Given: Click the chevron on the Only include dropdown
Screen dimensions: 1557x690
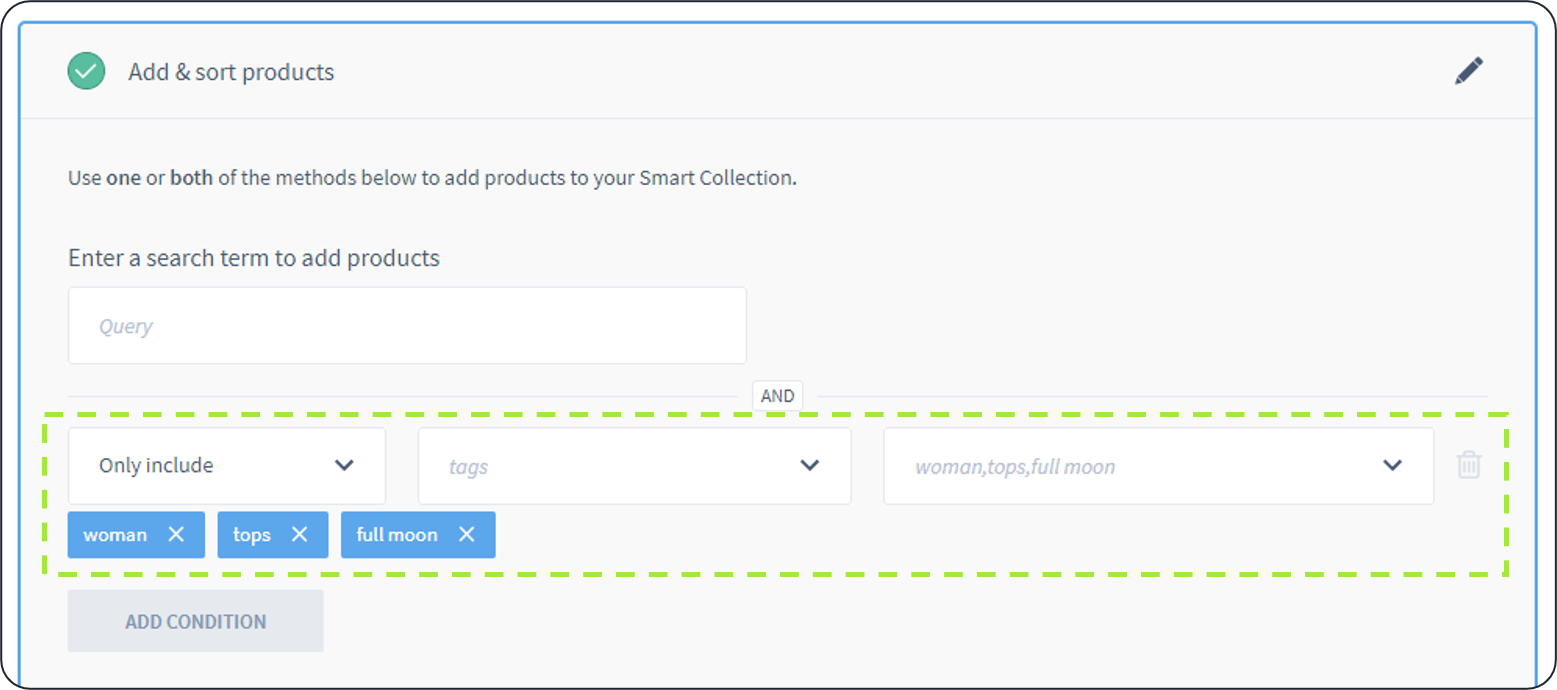Looking at the screenshot, I should pyautogui.click(x=345, y=465).
